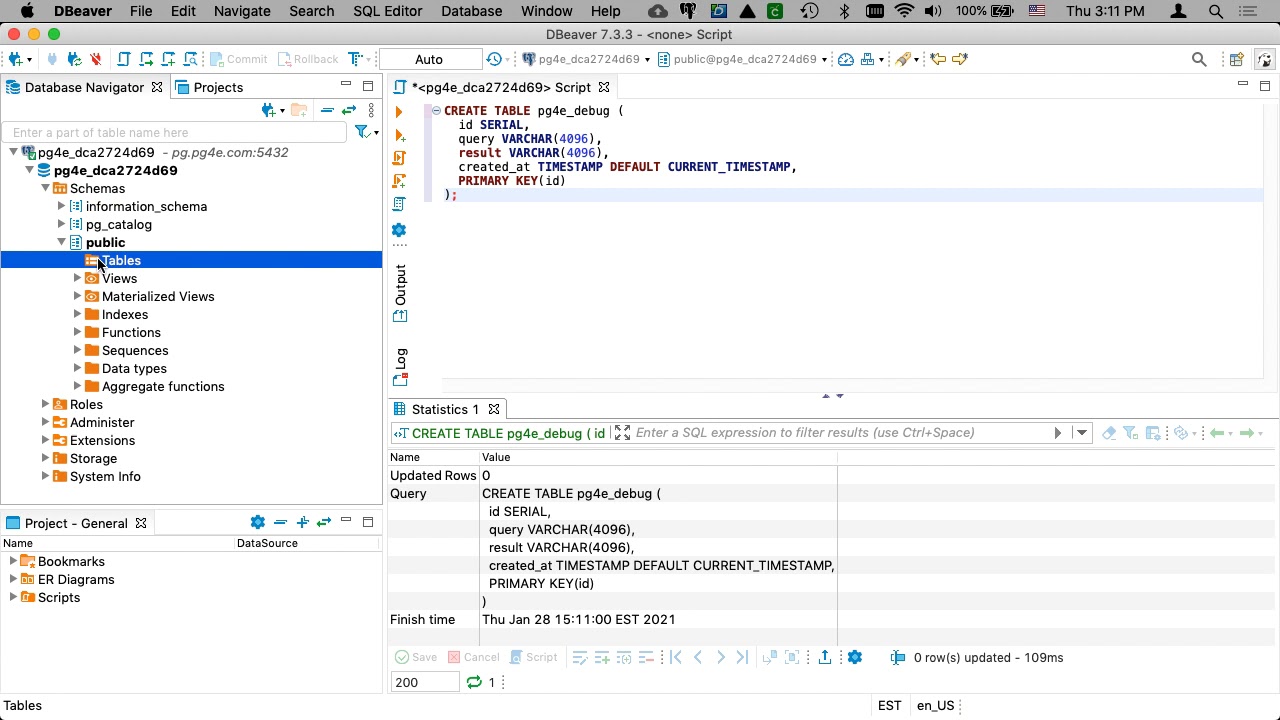Click the dashboard gauge icon in toolbar
Viewport: 1280px width, 720px height.
click(846, 59)
